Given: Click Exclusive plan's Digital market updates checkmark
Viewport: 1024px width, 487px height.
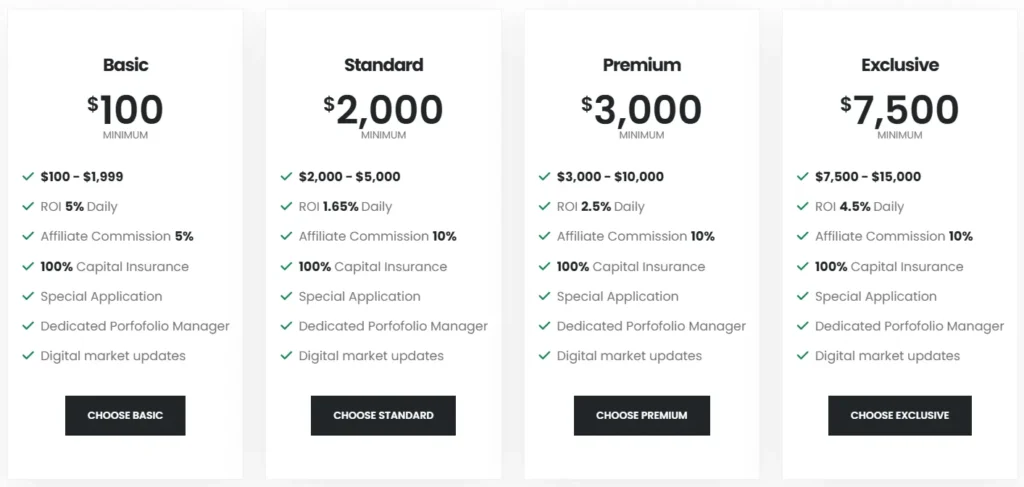Looking at the screenshot, I should pyautogui.click(x=802, y=356).
